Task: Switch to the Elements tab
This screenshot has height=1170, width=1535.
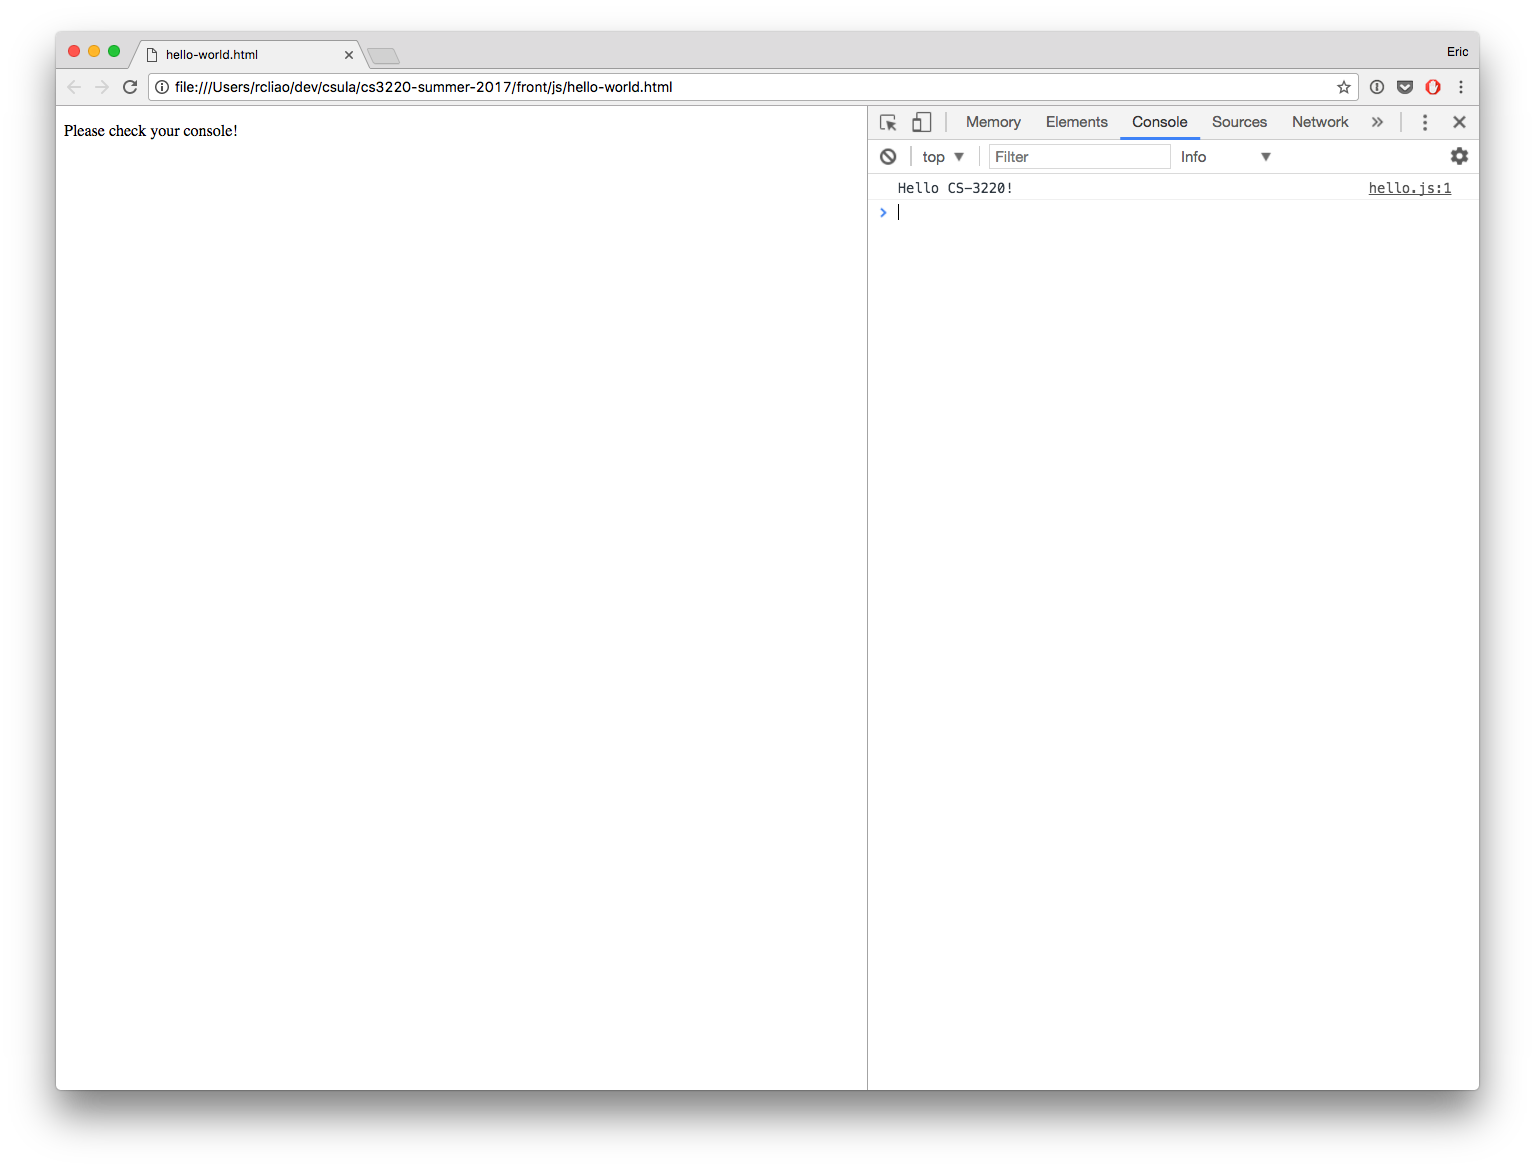Action: click(1076, 122)
